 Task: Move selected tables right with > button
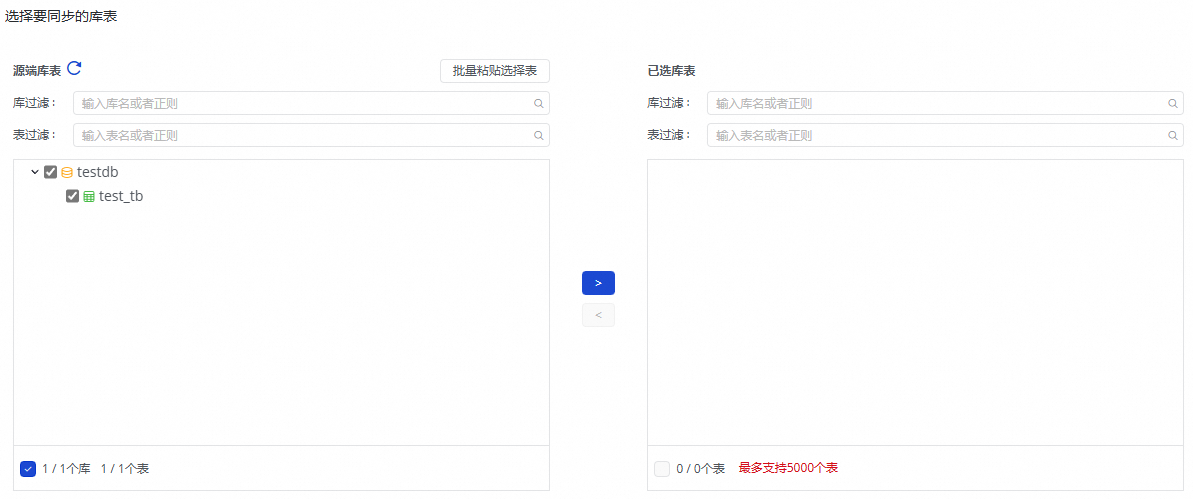coord(598,283)
